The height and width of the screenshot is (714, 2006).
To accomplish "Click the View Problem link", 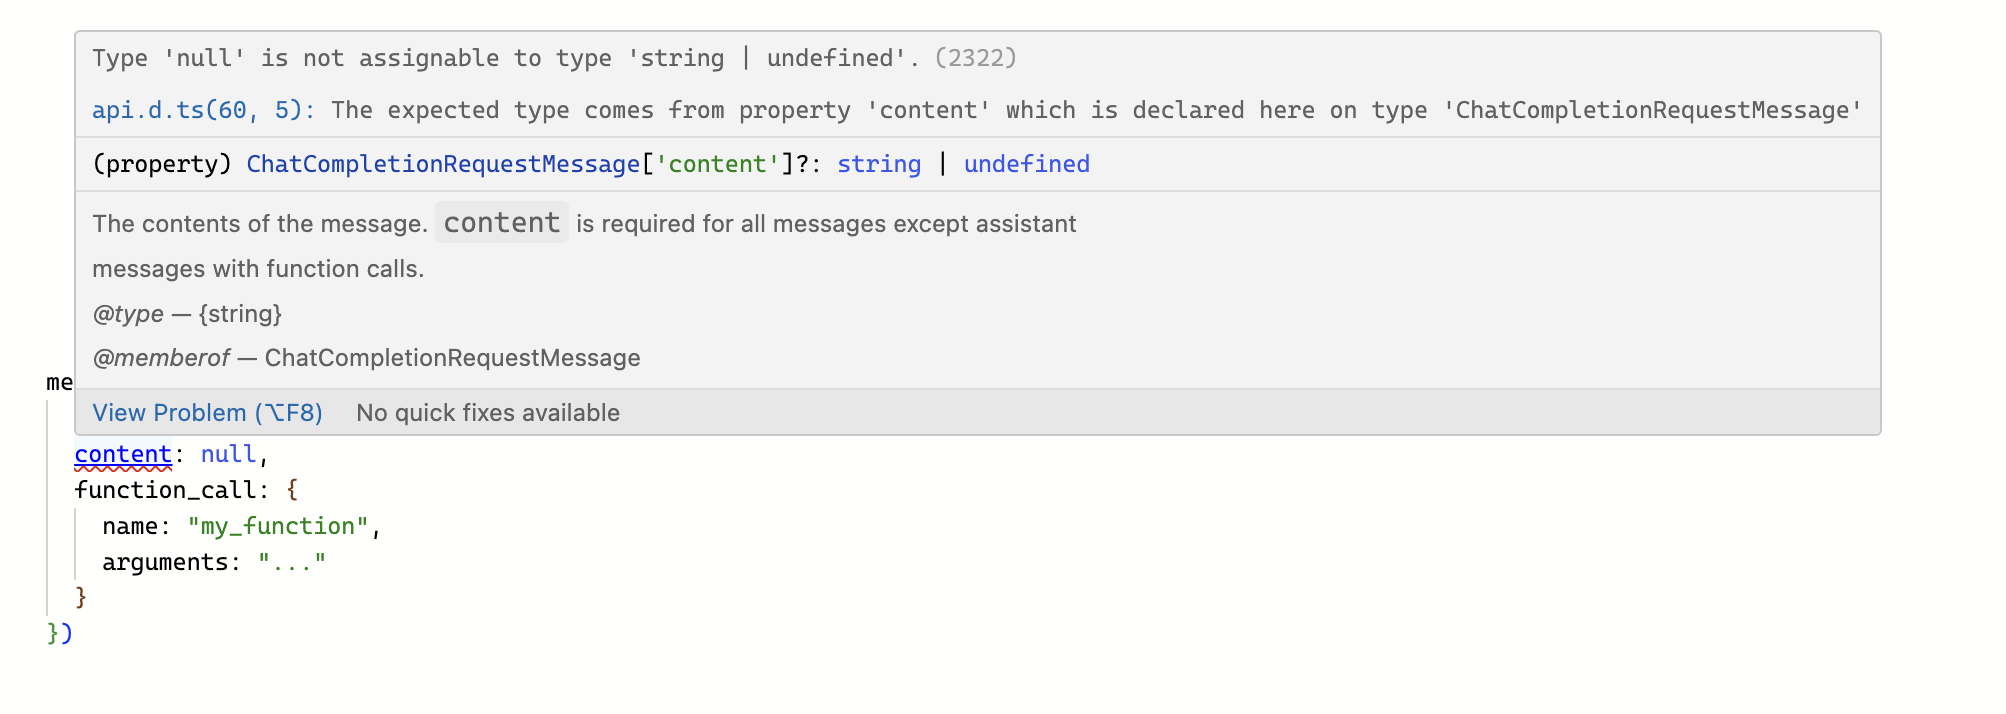I will pyautogui.click(x=206, y=412).
